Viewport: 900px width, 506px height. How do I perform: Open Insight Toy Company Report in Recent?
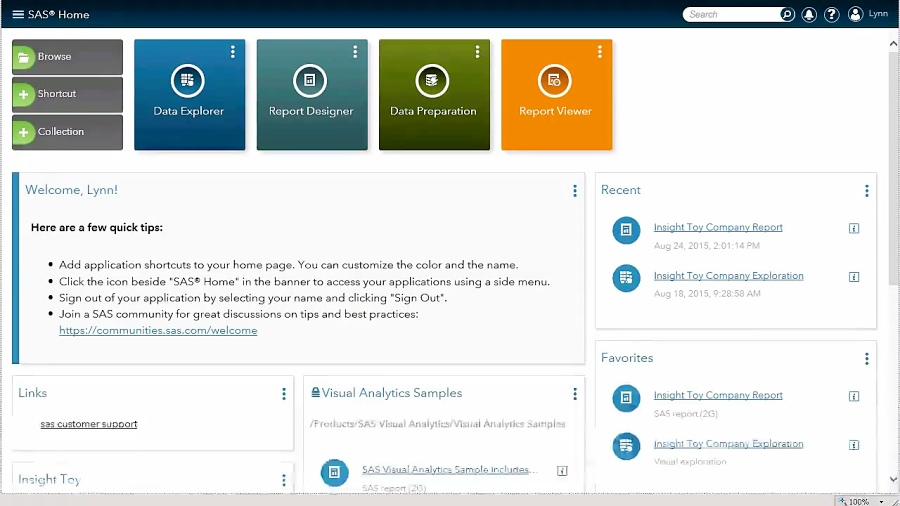pyautogui.click(x=718, y=227)
